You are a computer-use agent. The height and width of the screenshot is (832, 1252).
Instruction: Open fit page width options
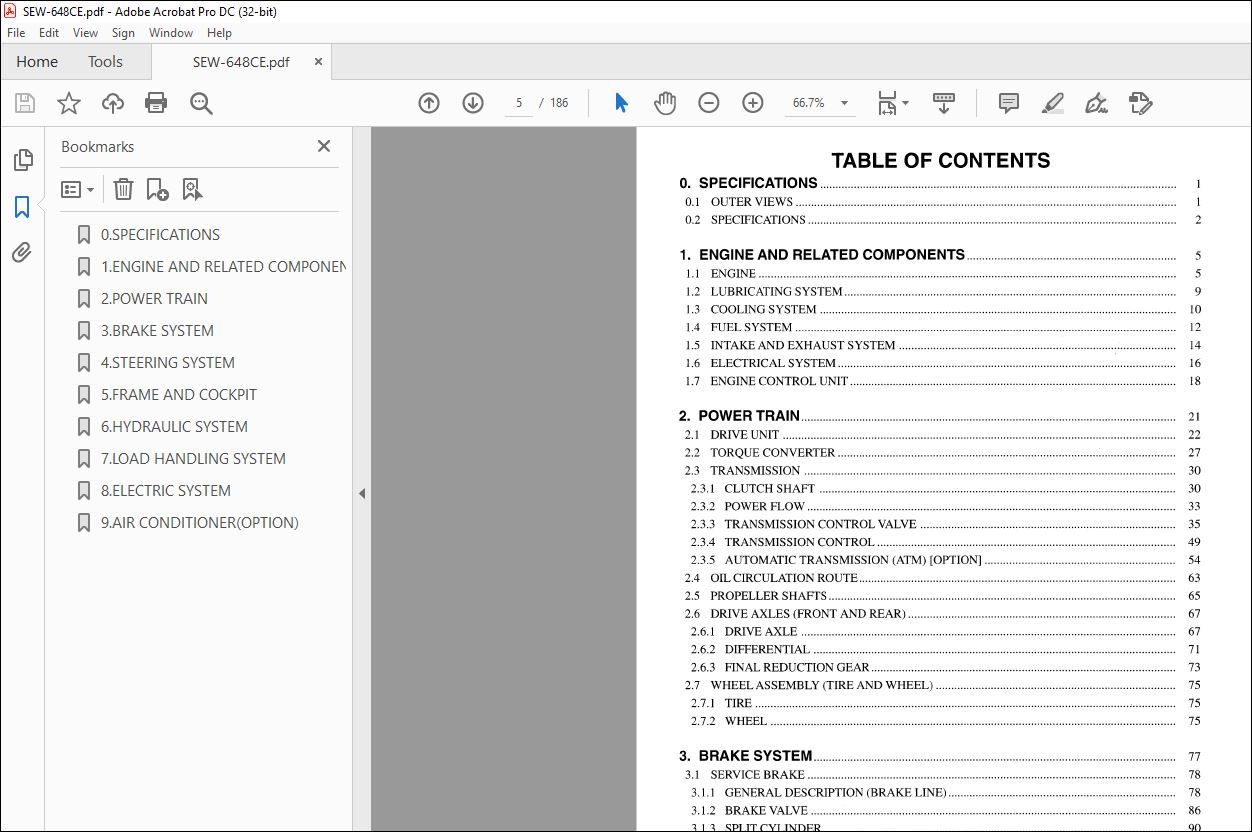[x=892, y=103]
